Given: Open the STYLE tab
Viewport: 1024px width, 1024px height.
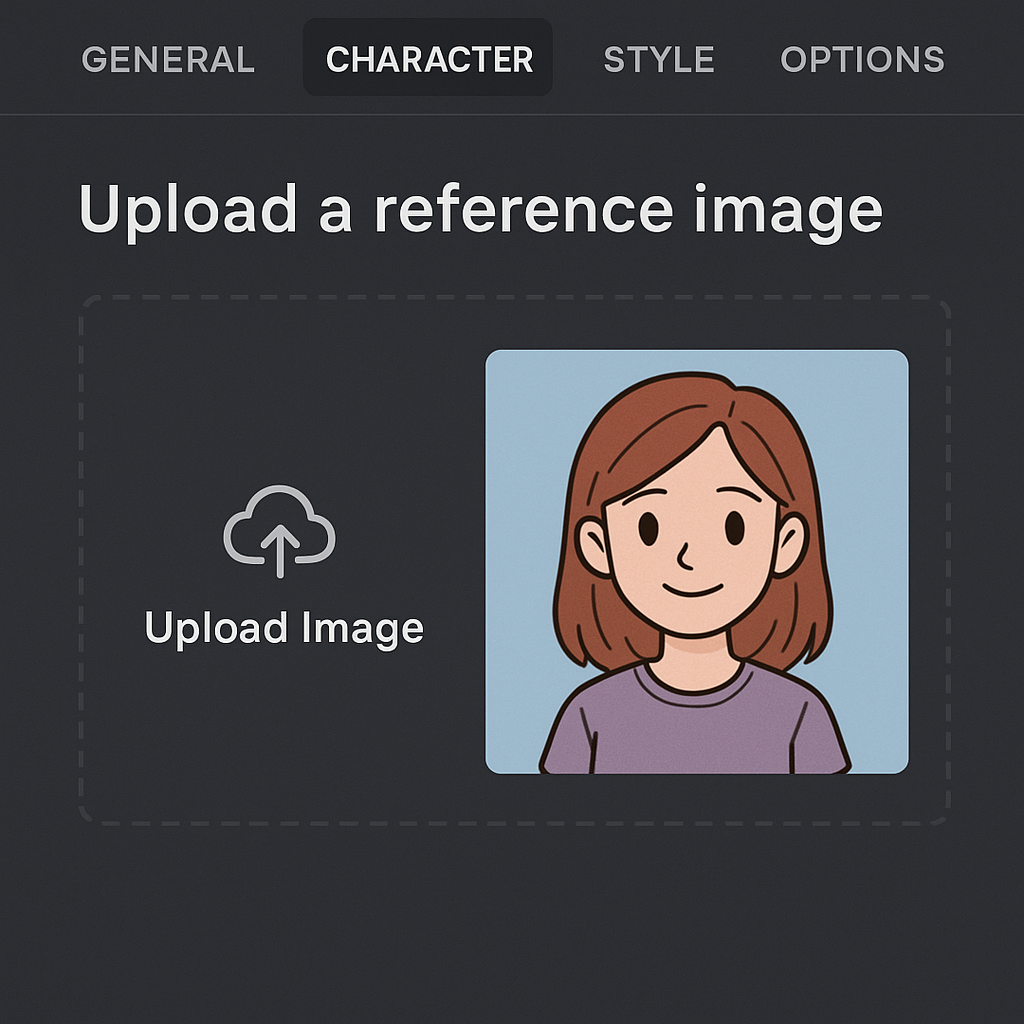Looking at the screenshot, I should pyautogui.click(x=659, y=59).
